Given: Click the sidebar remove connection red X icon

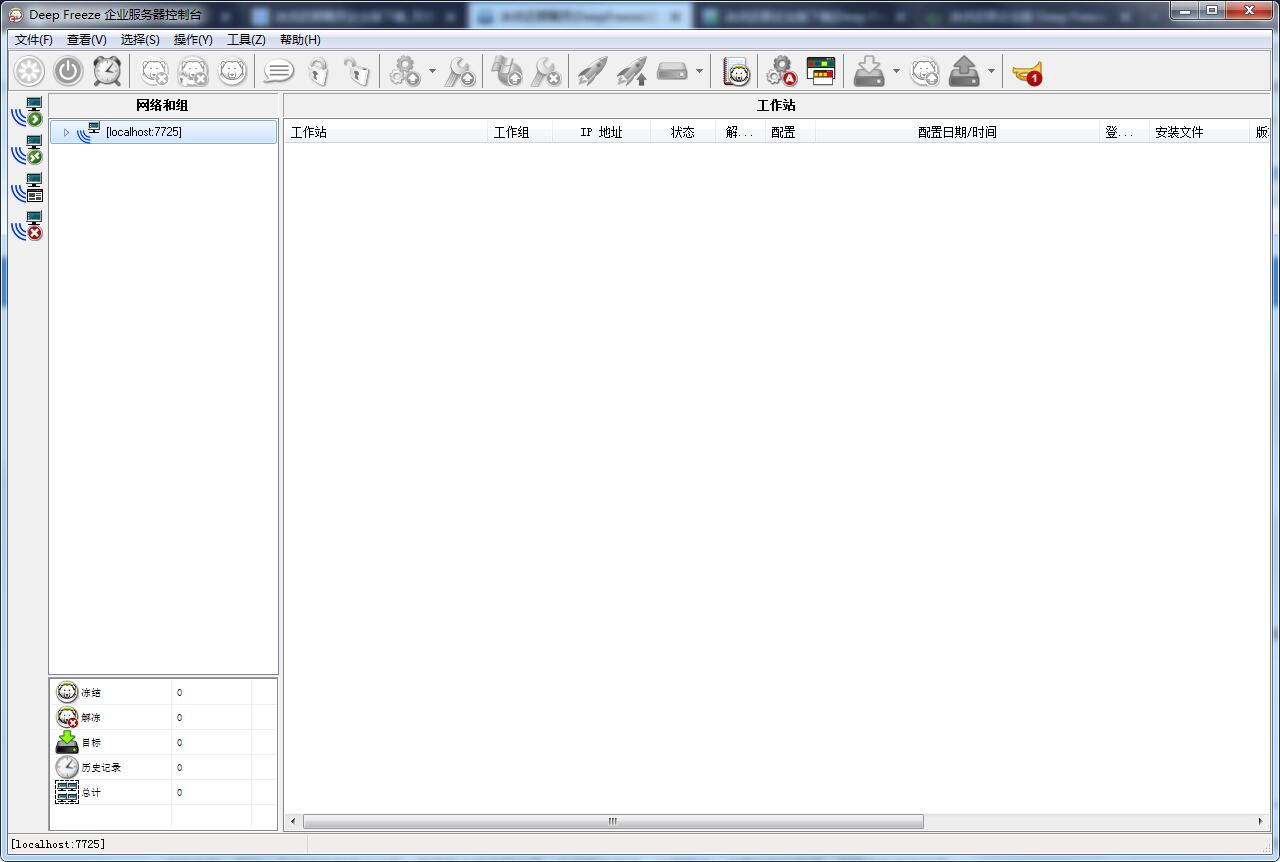Looking at the screenshot, I should (28, 226).
